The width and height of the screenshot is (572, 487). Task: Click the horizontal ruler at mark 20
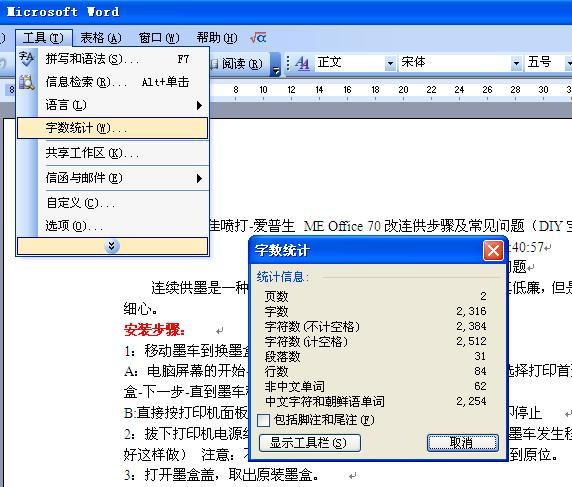tap(403, 90)
